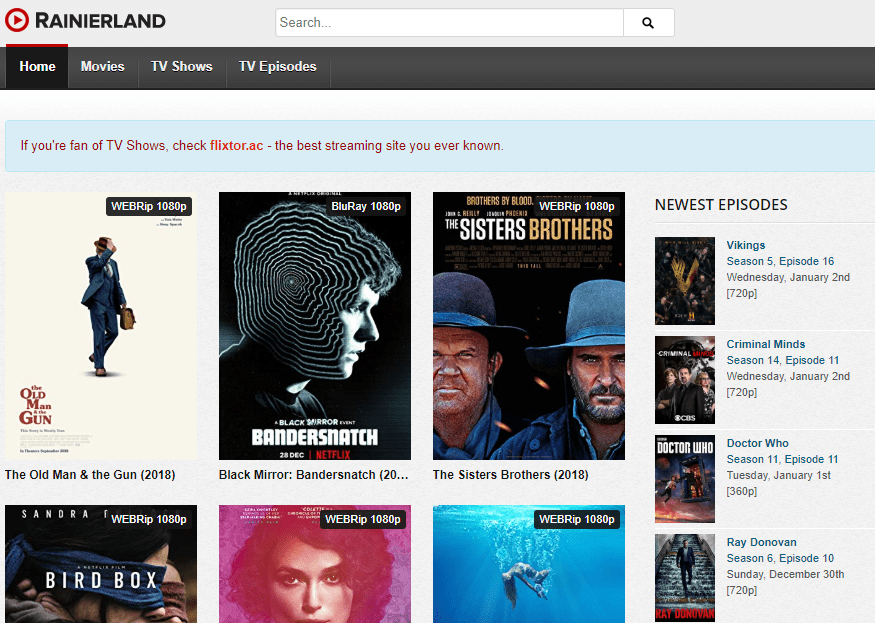Open Doctor Who episode thumbnail

(x=685, y=479)
